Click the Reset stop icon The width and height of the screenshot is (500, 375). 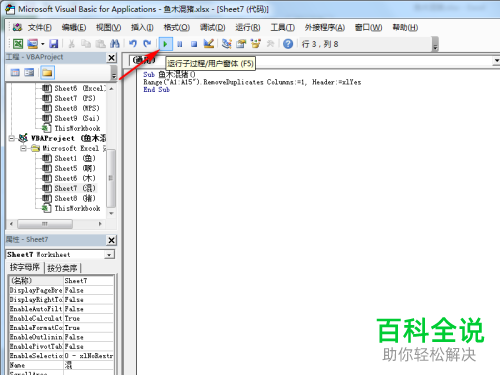point(194,44)
